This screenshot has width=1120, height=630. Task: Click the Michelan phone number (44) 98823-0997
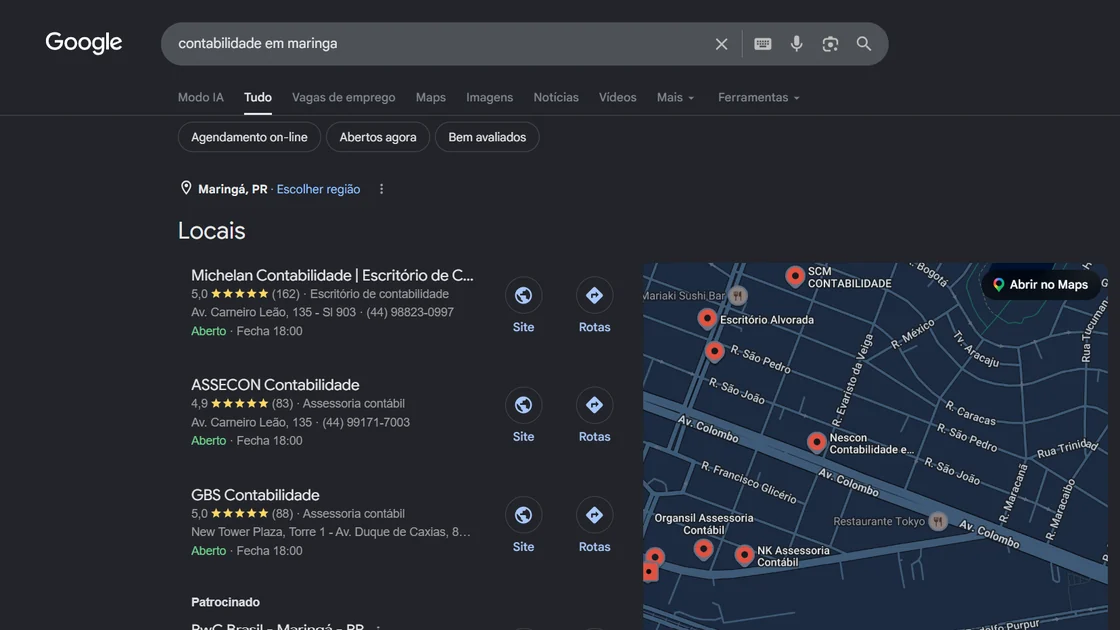coord(410,312)
